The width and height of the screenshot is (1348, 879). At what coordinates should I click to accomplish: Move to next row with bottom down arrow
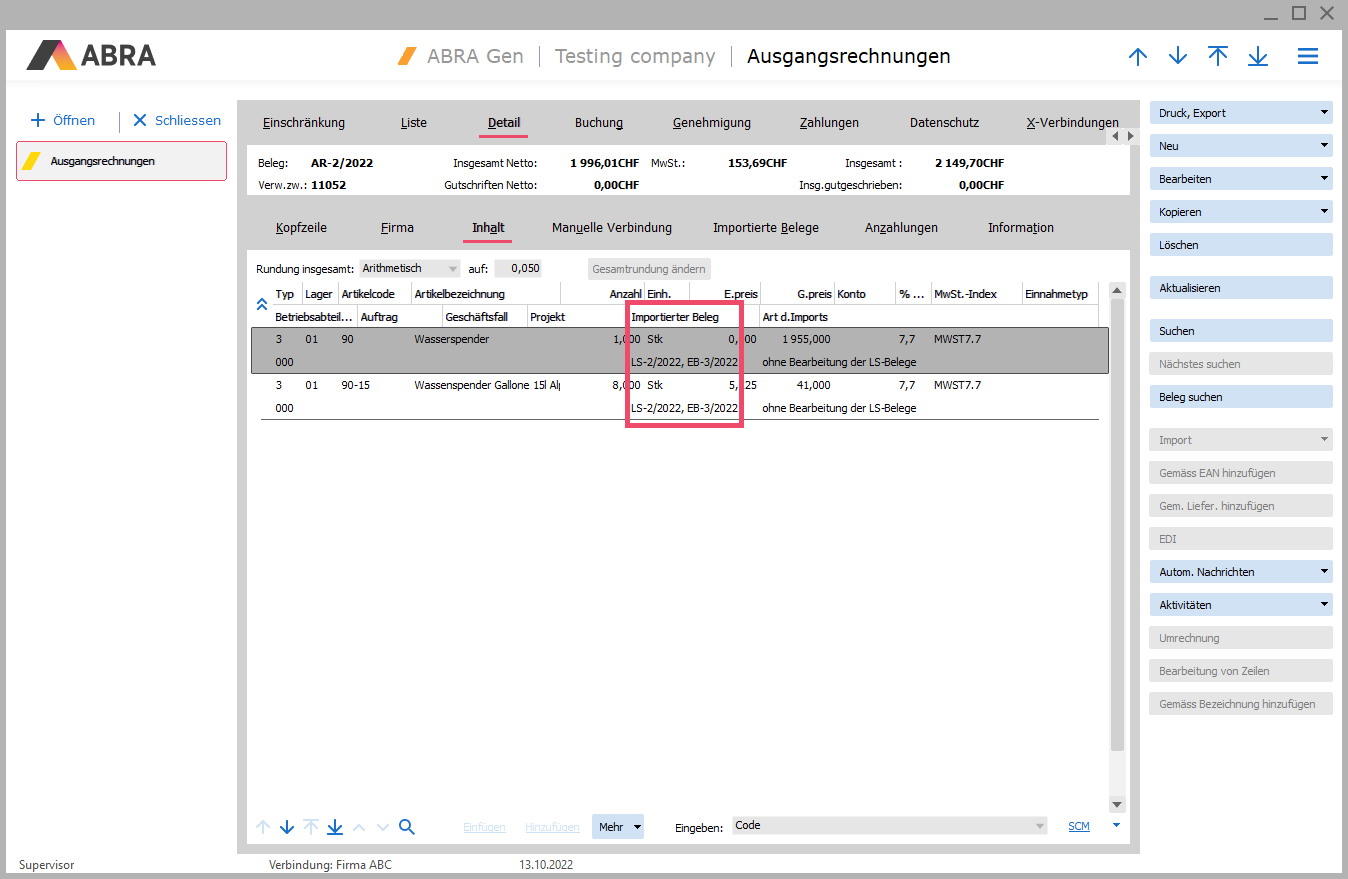[x=287, y=827]
